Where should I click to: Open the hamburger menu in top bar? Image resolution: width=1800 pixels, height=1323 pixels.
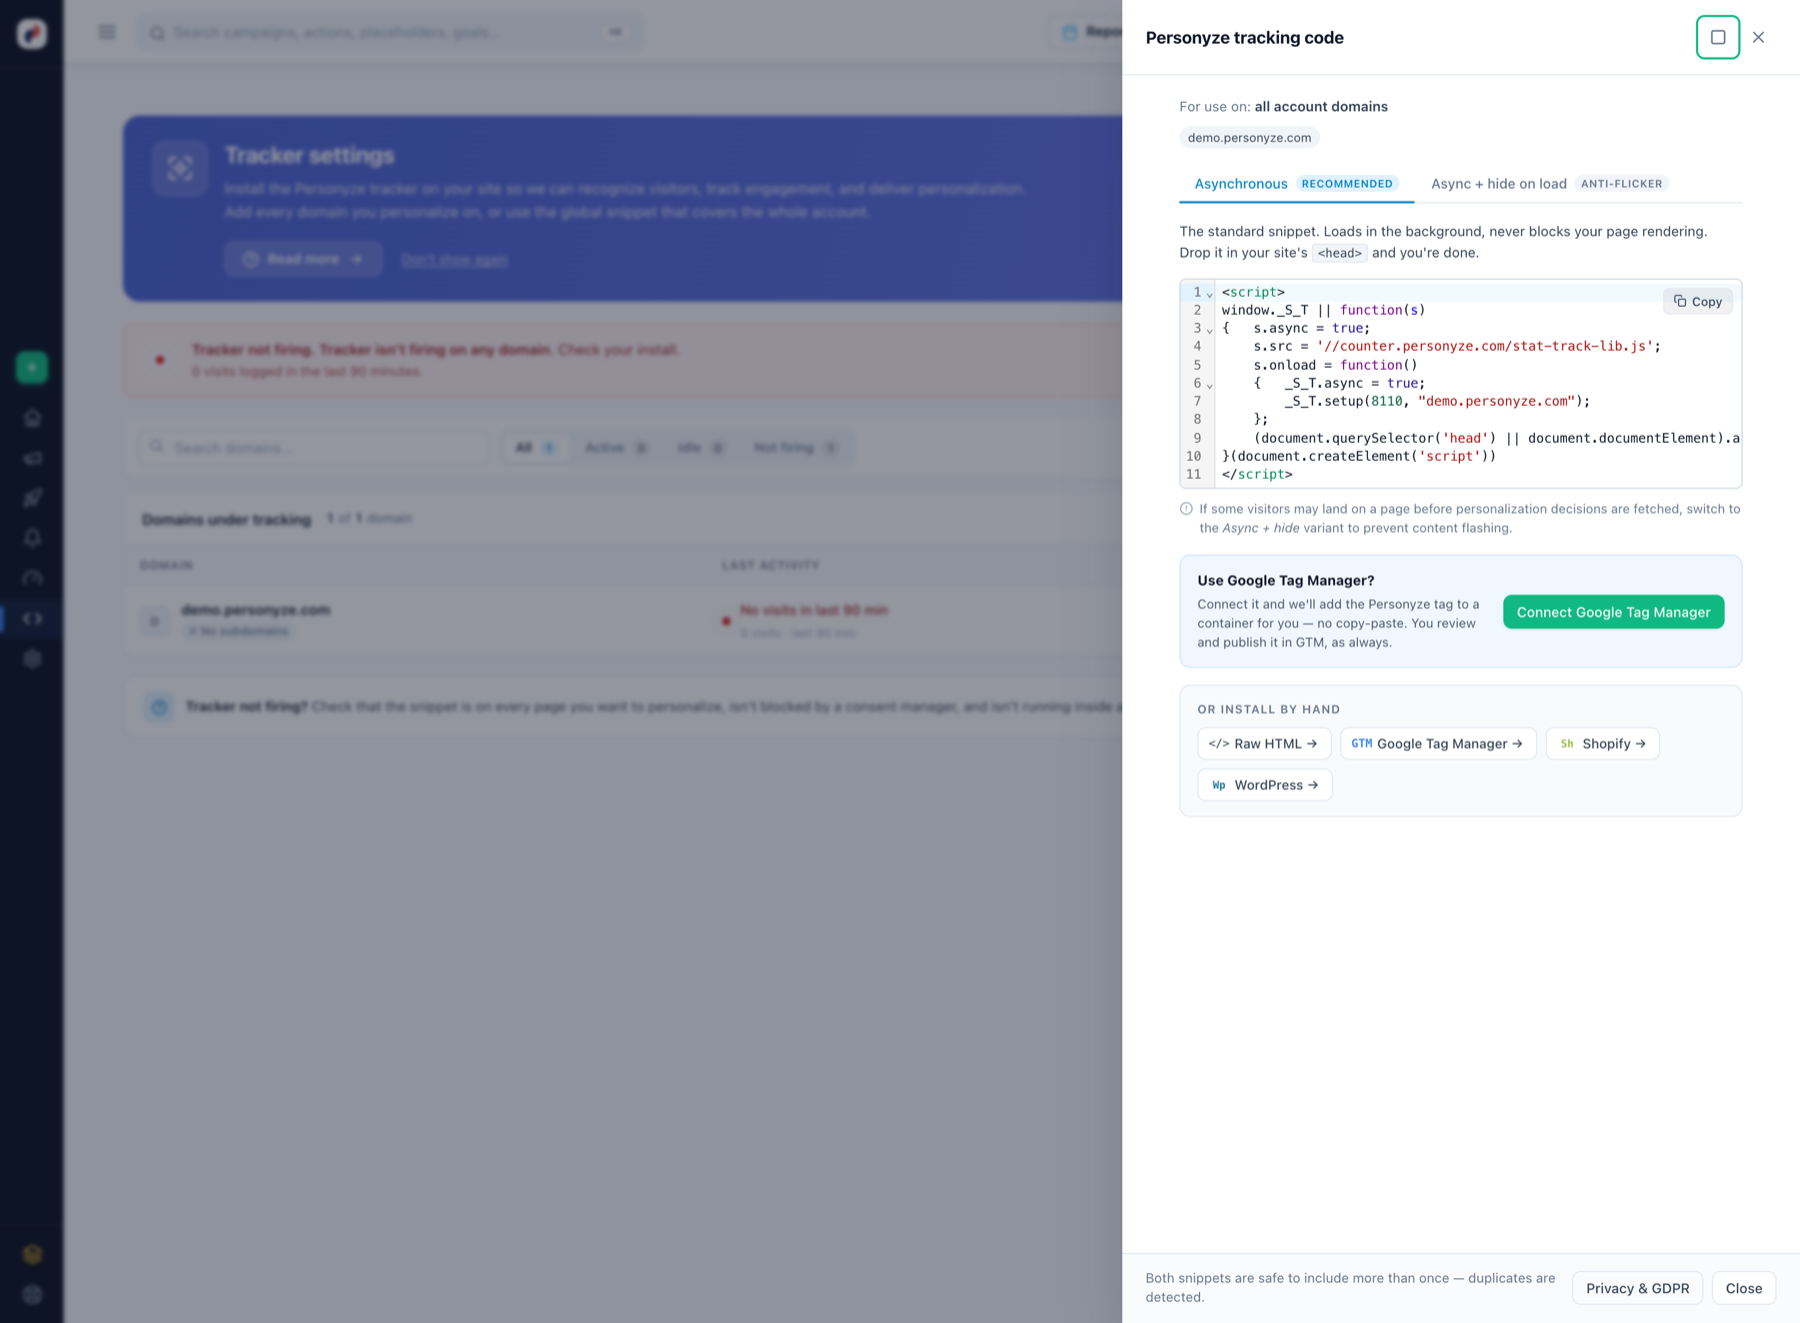(107, 32)
